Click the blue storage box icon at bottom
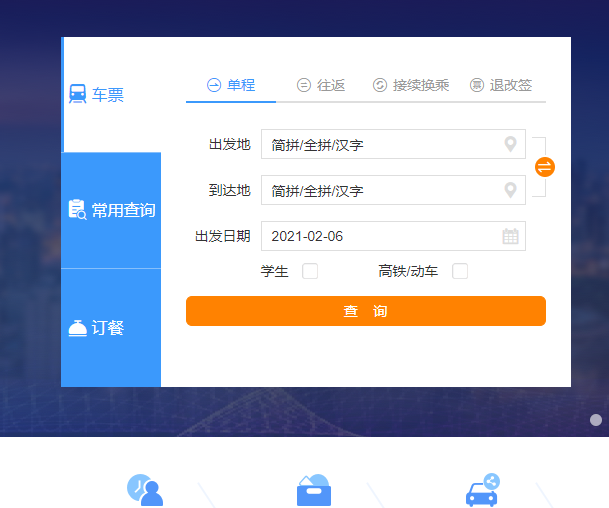The width and height of the screenshot is (609, 508). point(314,490)
